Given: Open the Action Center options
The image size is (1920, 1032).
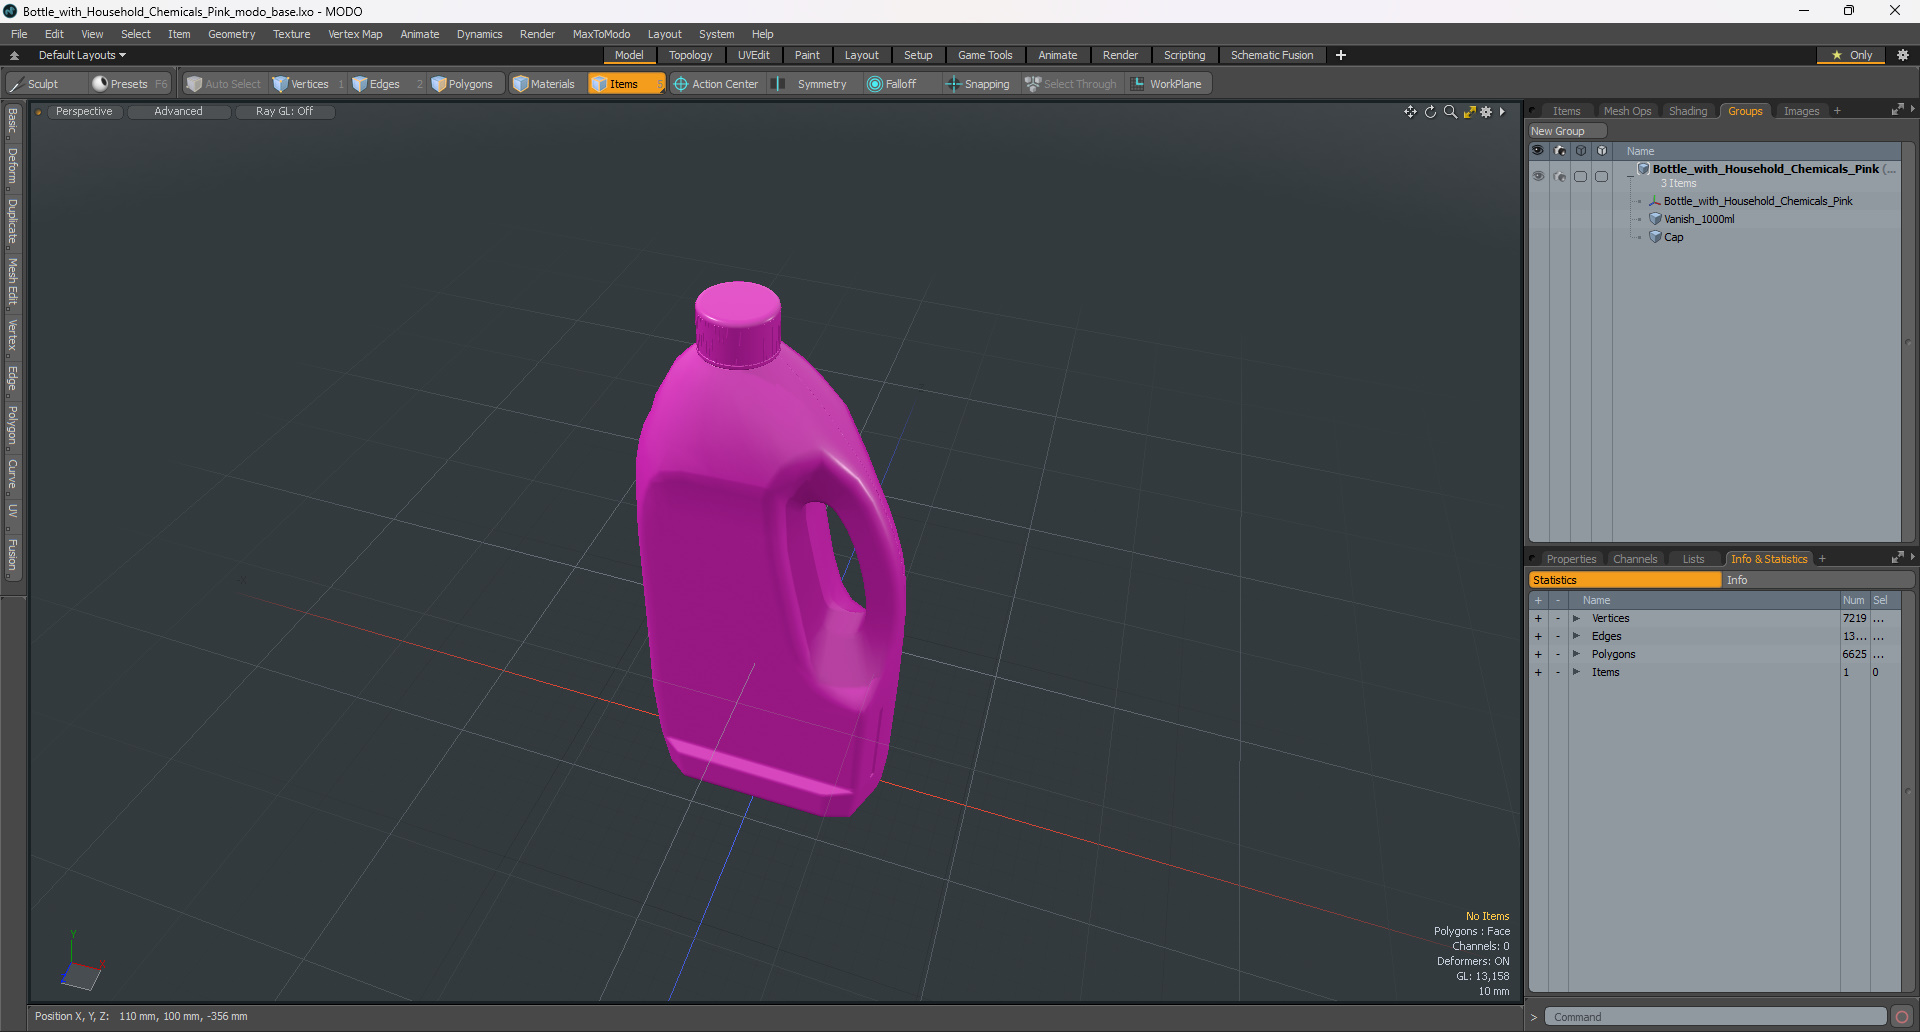Looking at the screenshot, I should click(x=717, y=84).
